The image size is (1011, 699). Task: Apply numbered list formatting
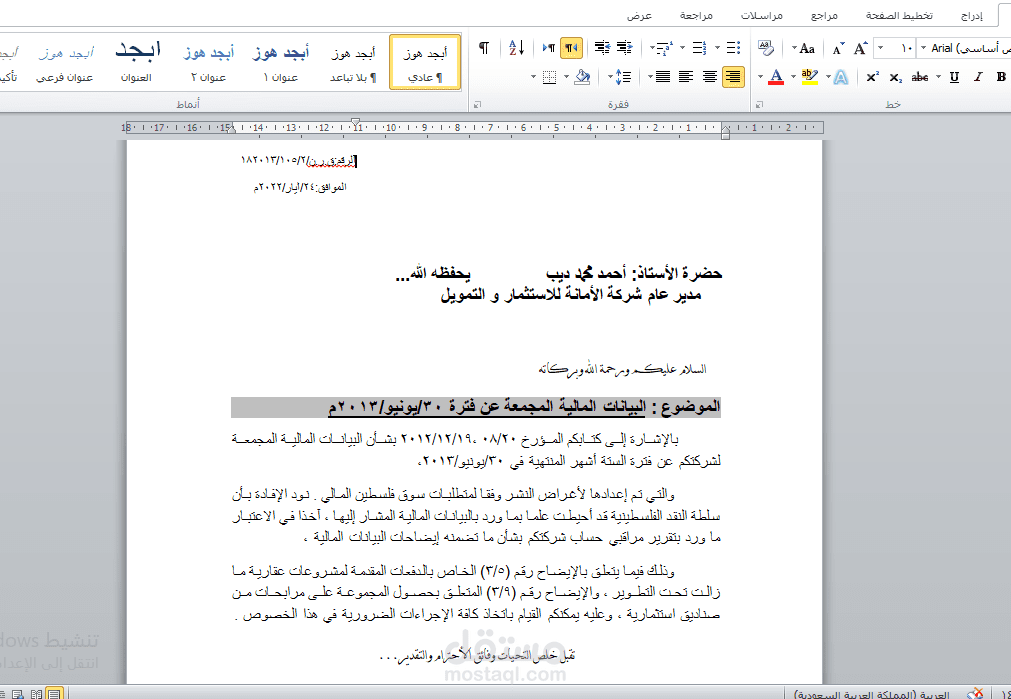[x=700, y=48]
